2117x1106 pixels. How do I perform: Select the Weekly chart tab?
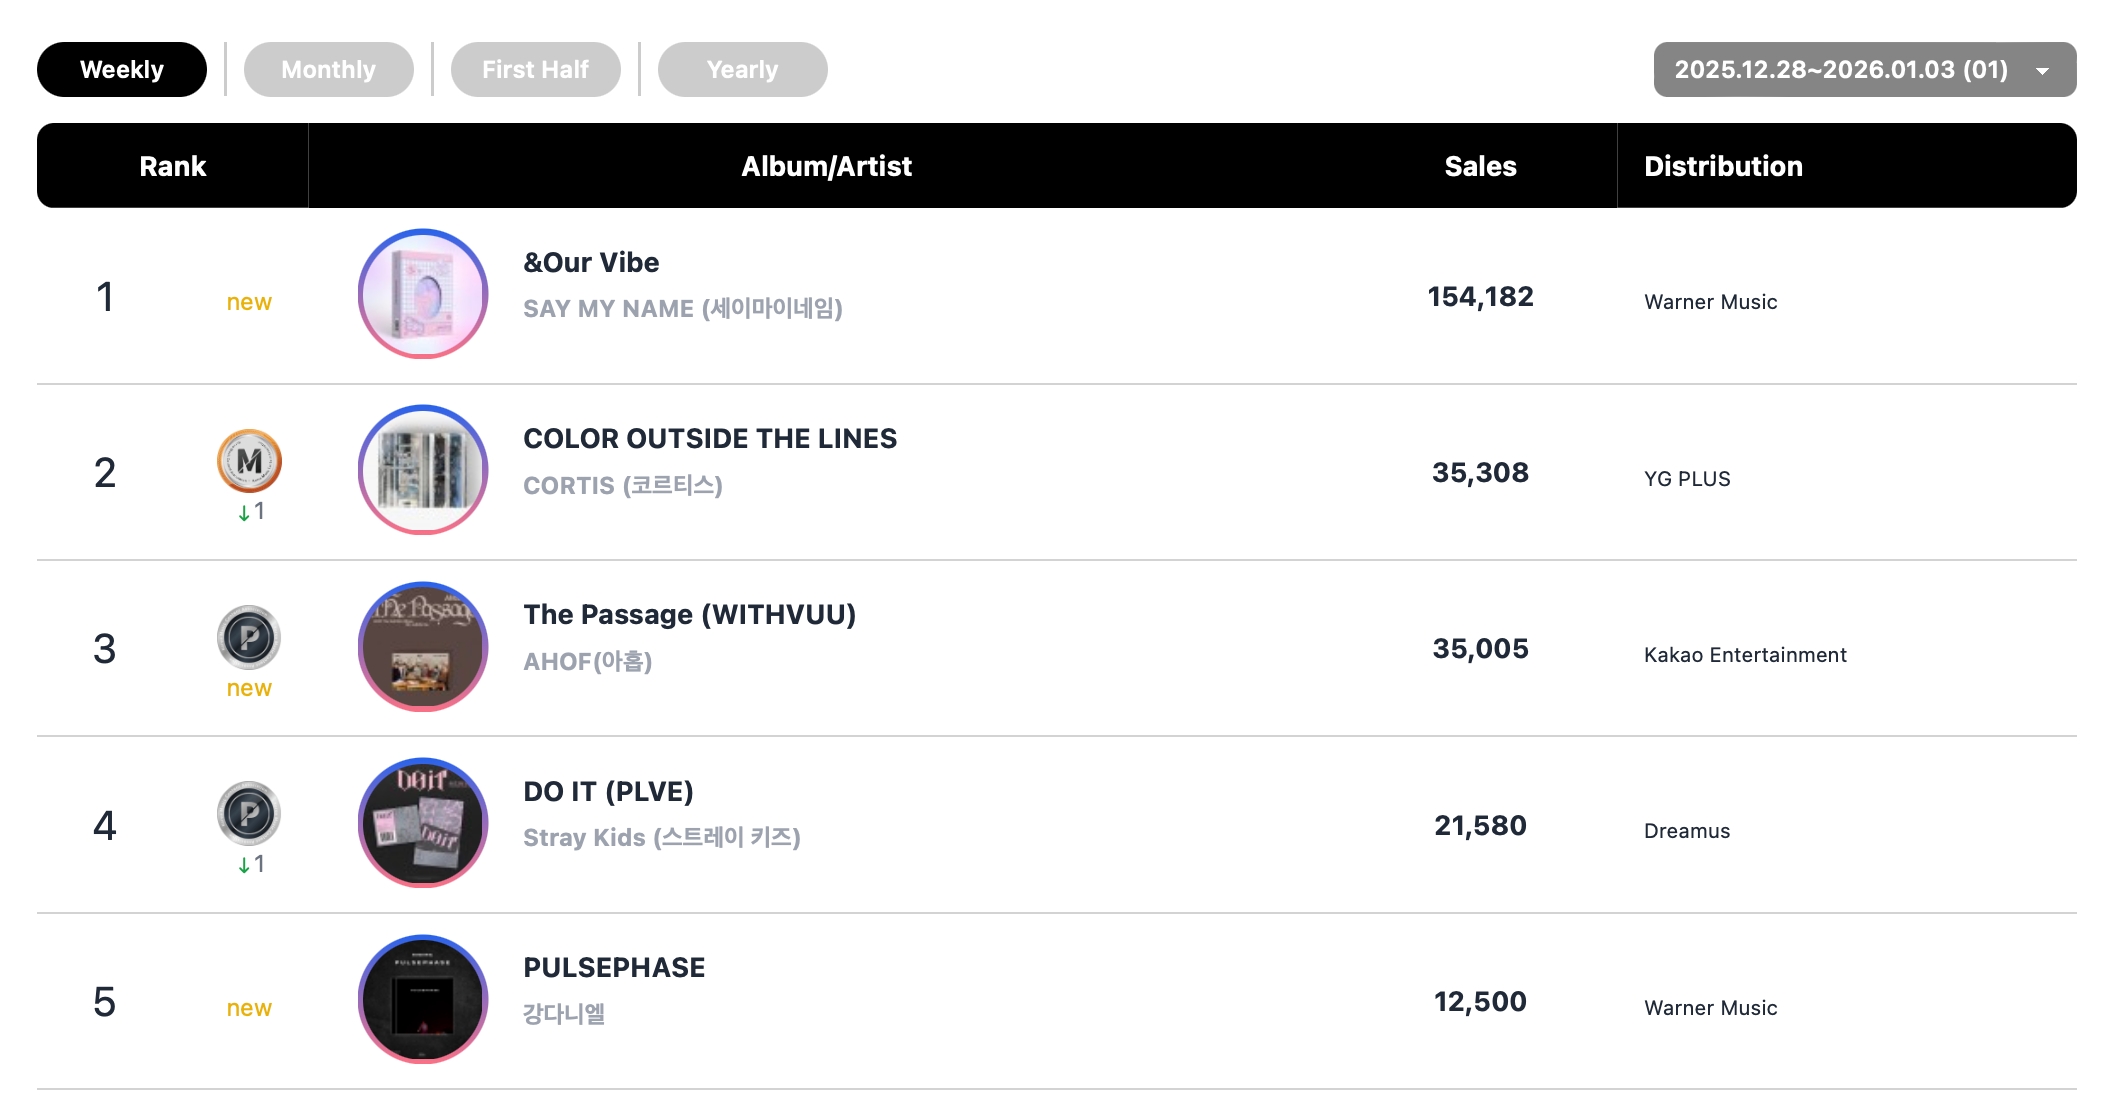(122, 70)
